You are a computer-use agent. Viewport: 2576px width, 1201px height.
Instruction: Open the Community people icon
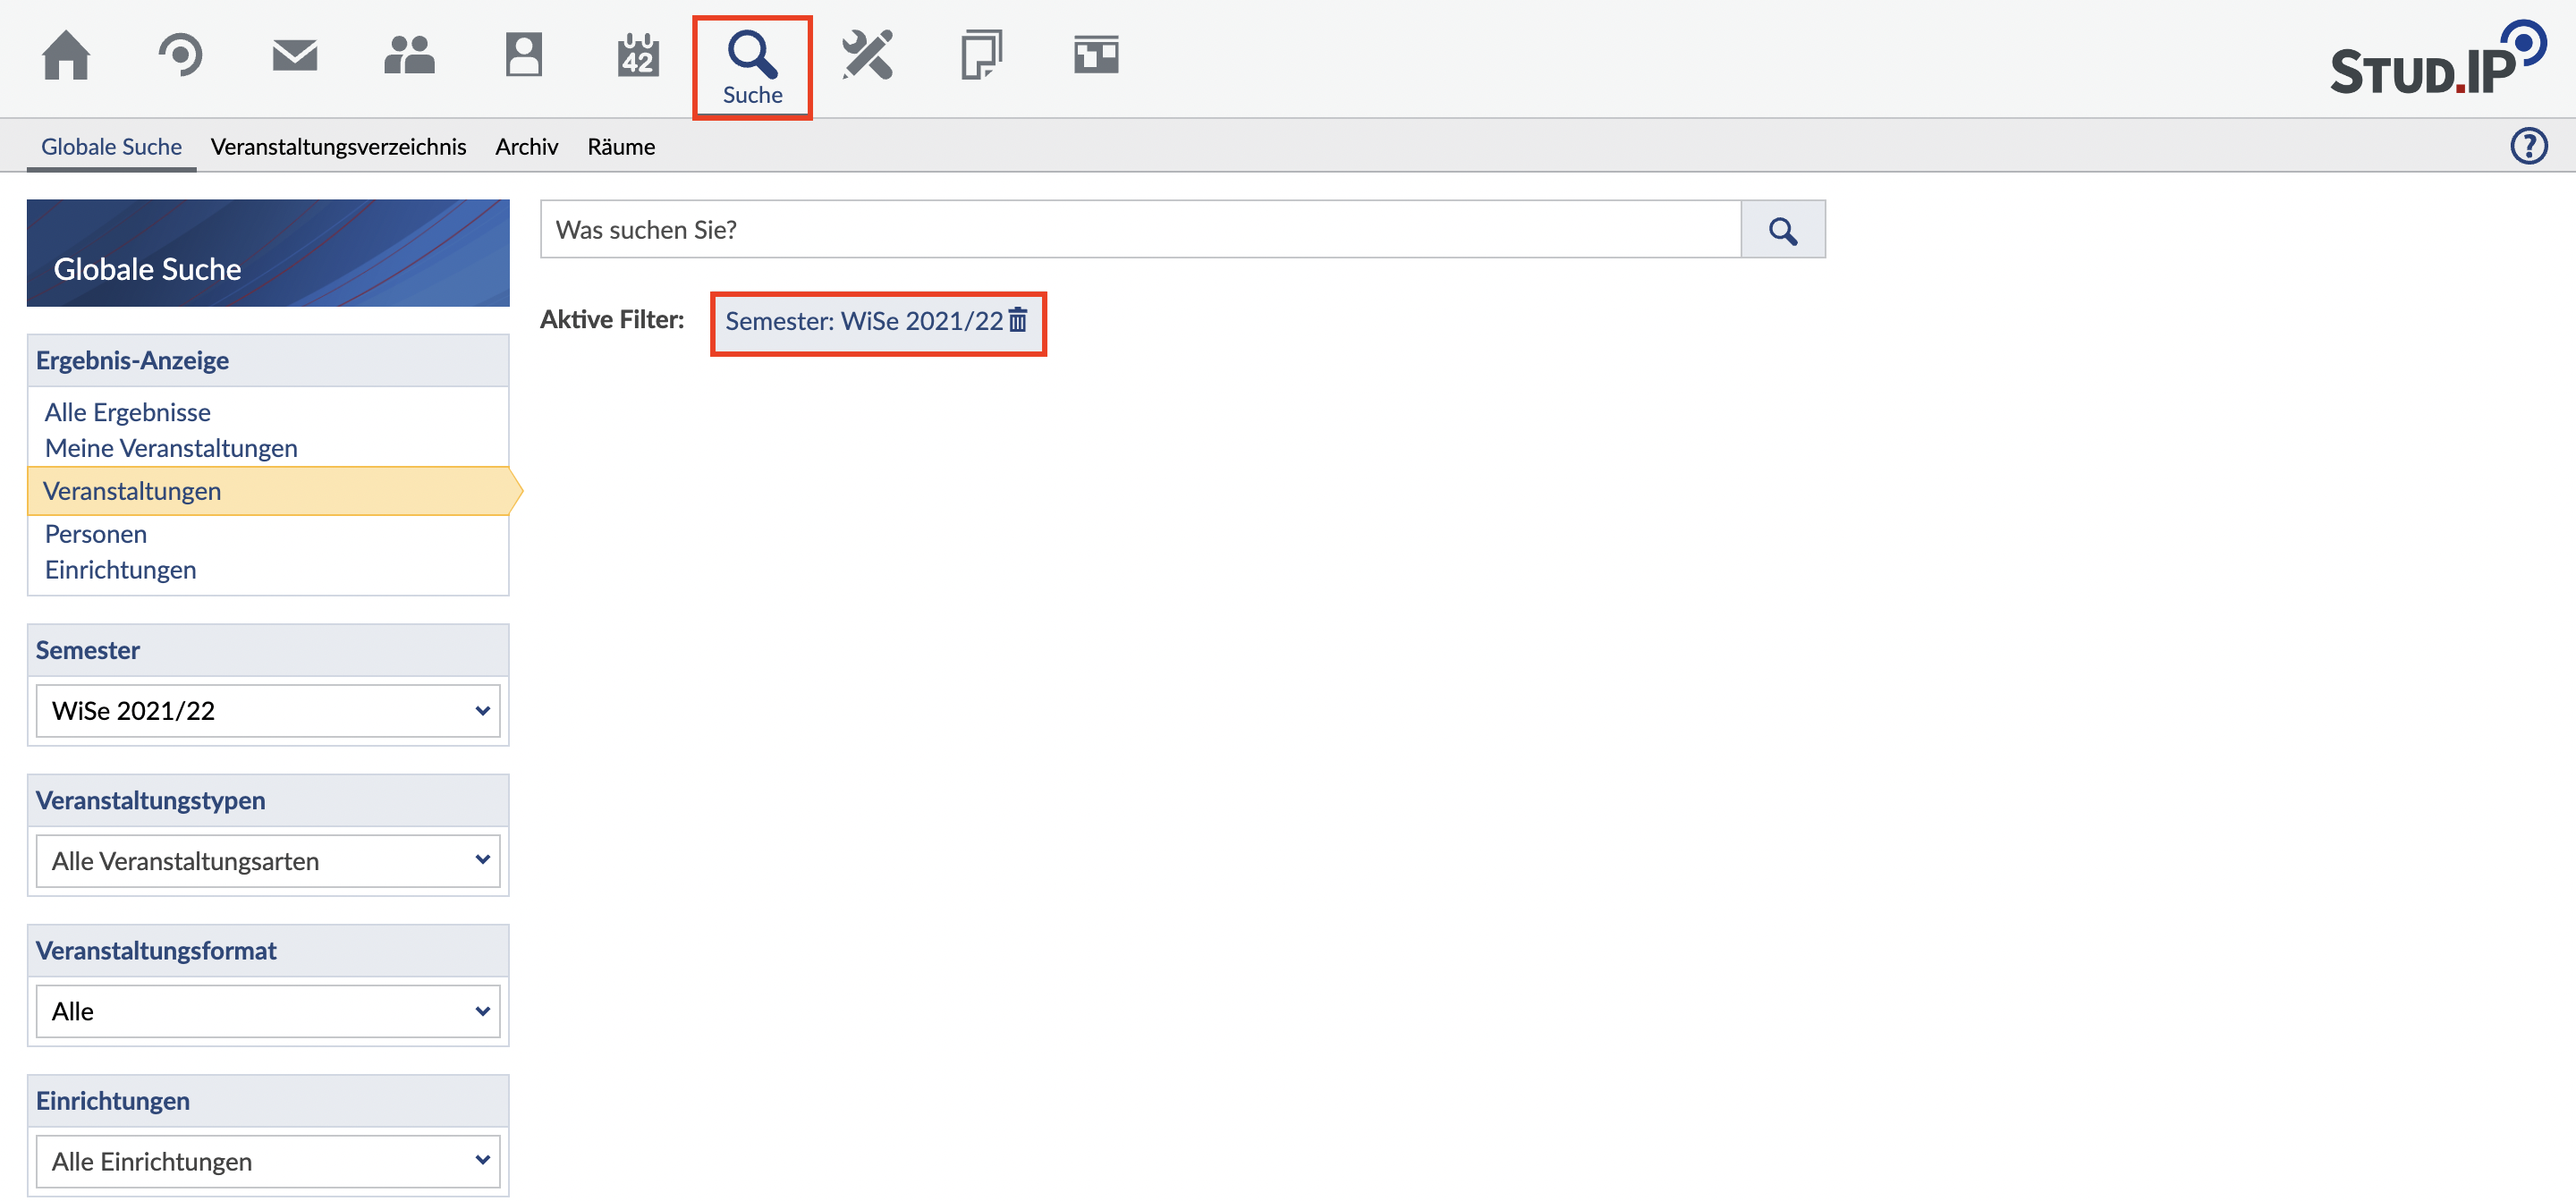pos(409,56)
